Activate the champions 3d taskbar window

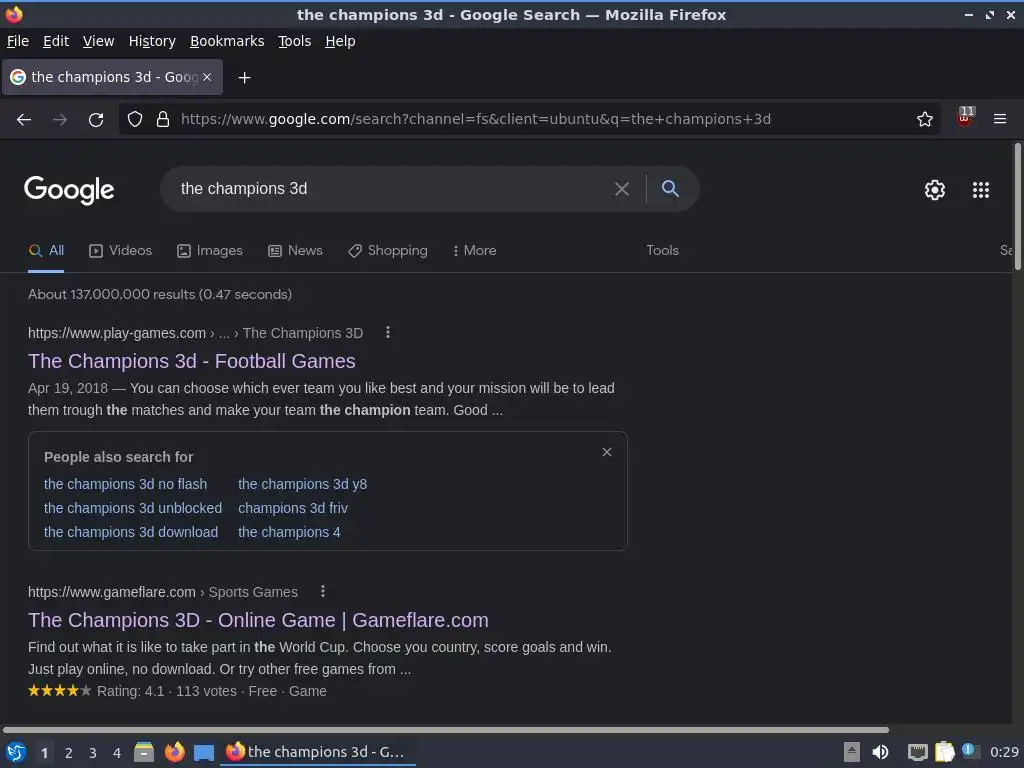tap(318, 752)
